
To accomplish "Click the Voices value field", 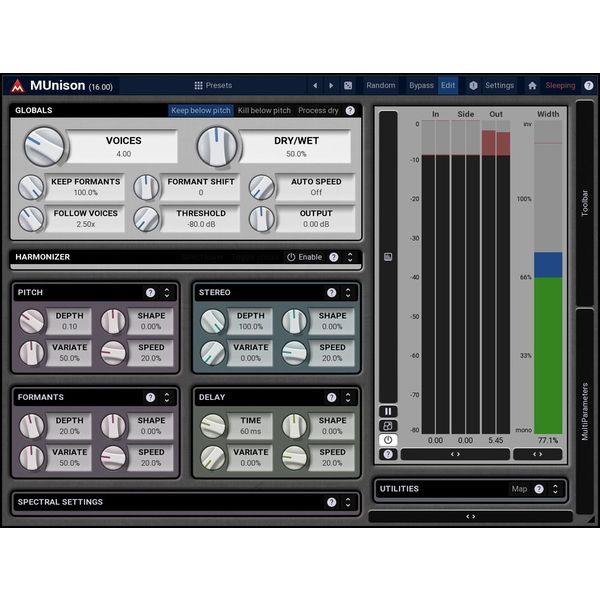I will (x=123, y=147).
